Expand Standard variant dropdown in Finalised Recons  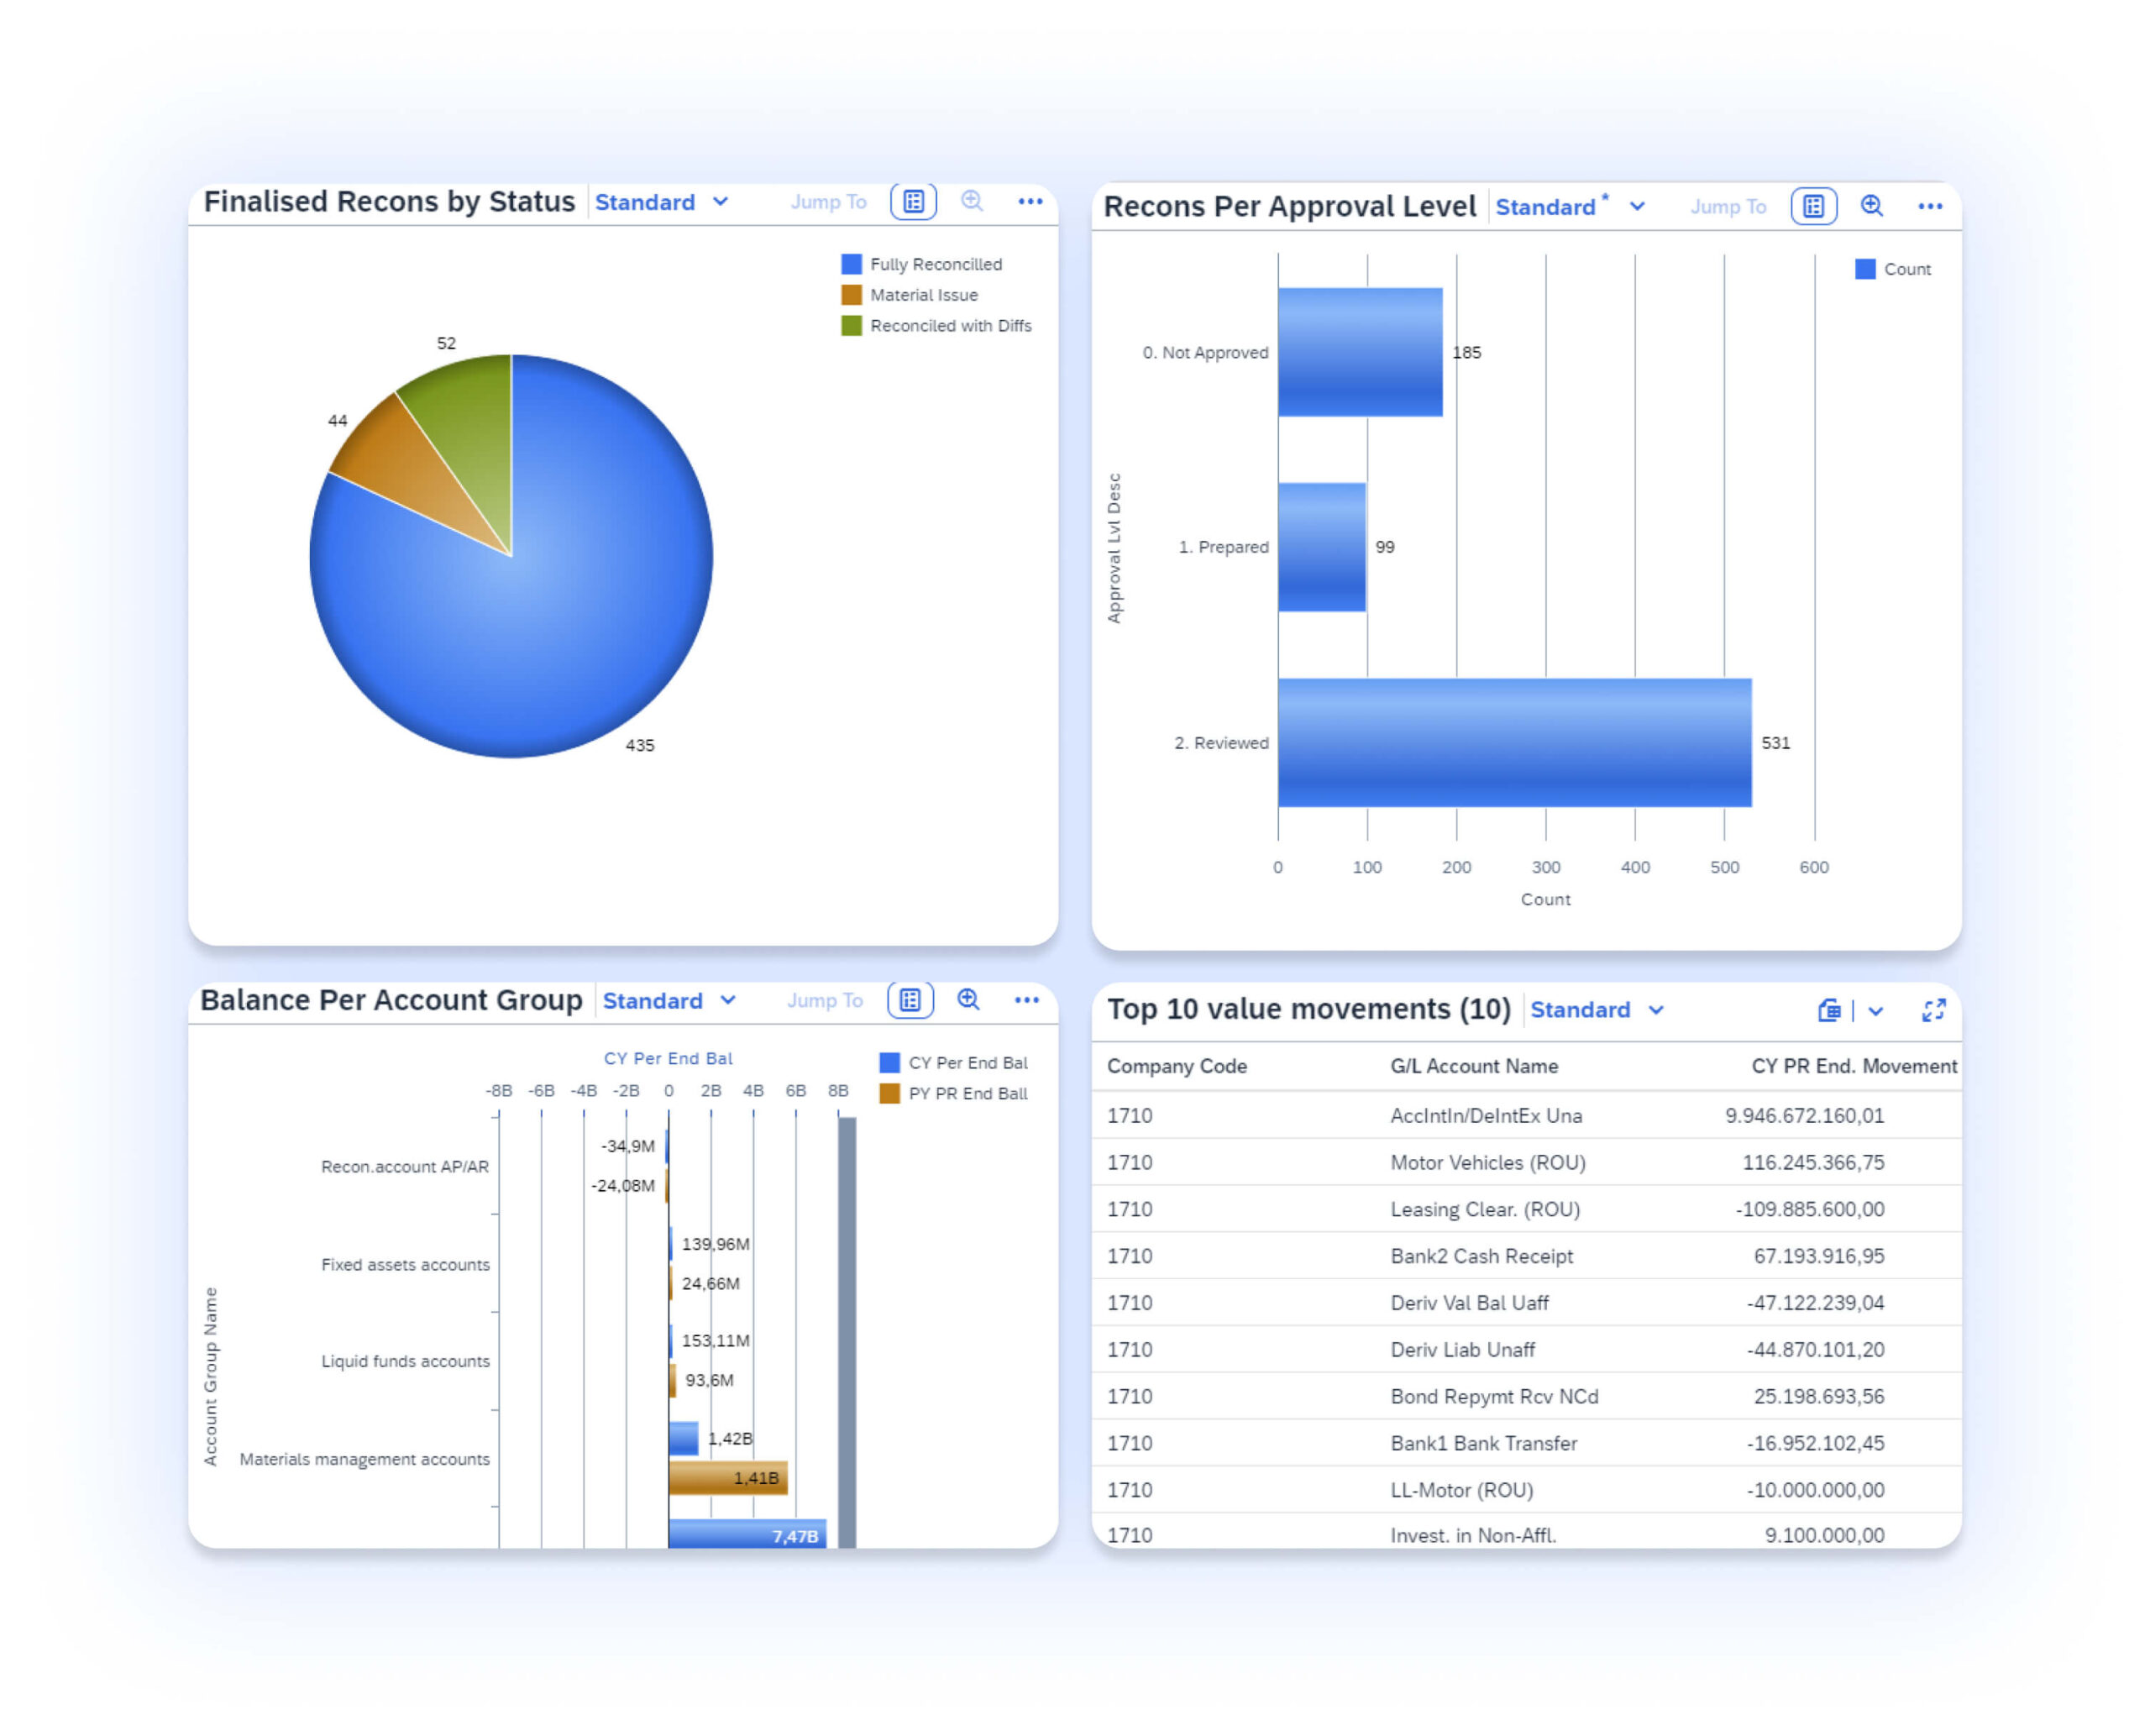721,202
